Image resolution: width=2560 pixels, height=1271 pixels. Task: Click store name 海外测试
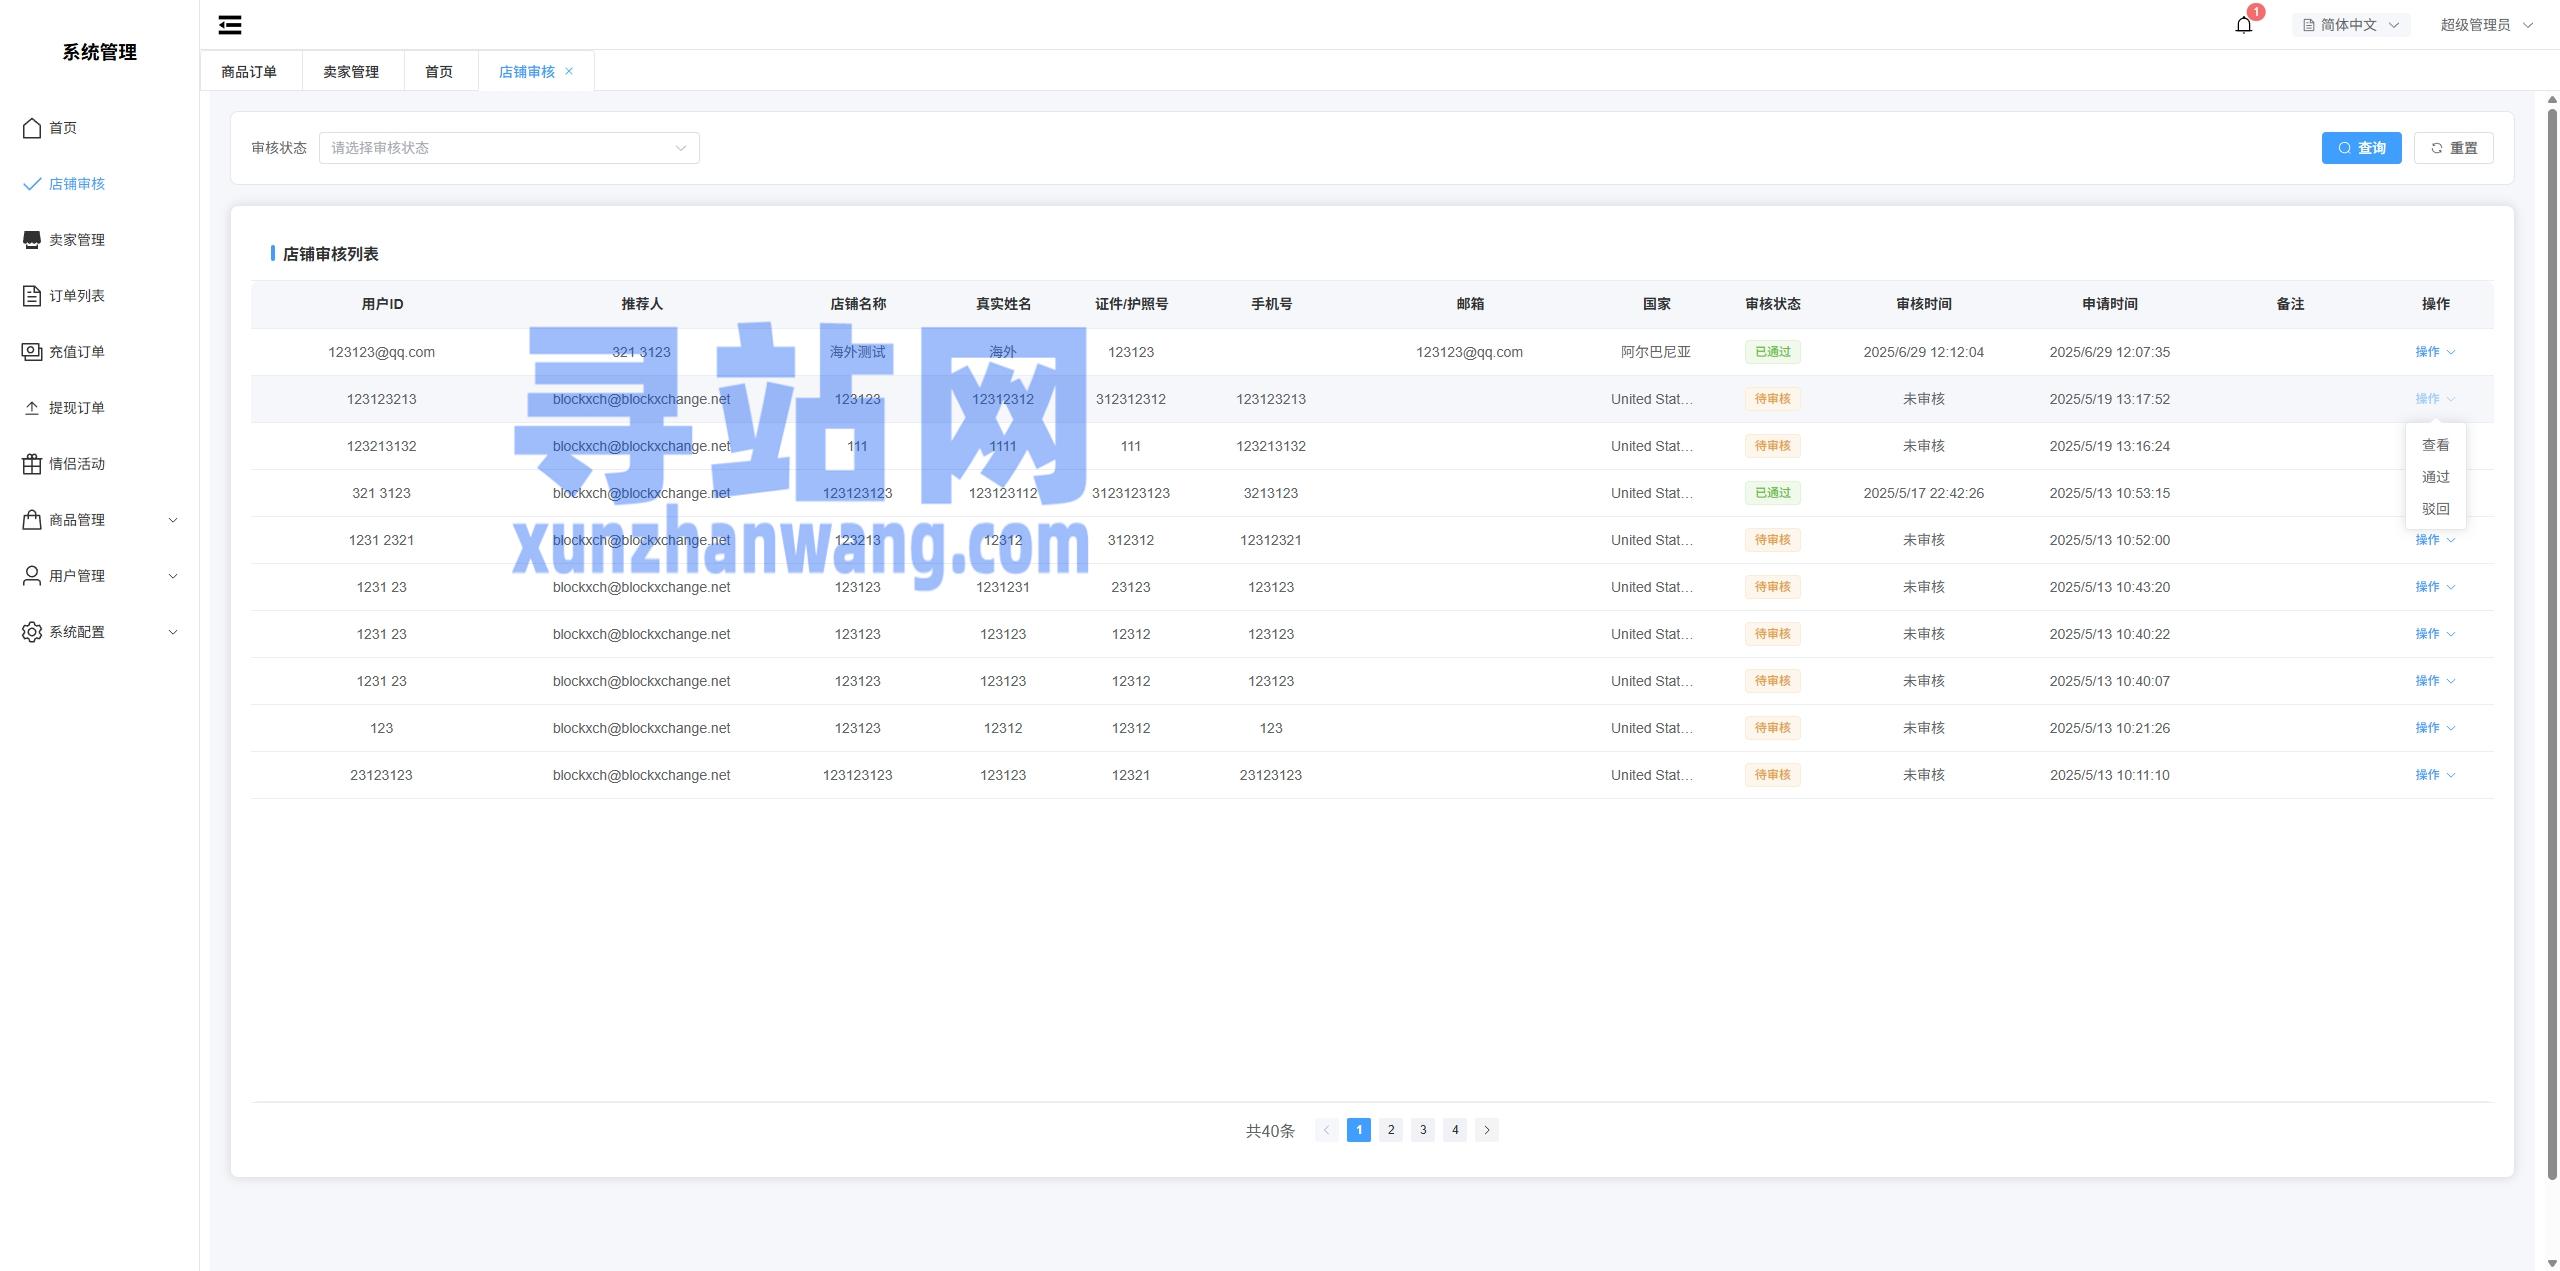click(x=857, y=352)
